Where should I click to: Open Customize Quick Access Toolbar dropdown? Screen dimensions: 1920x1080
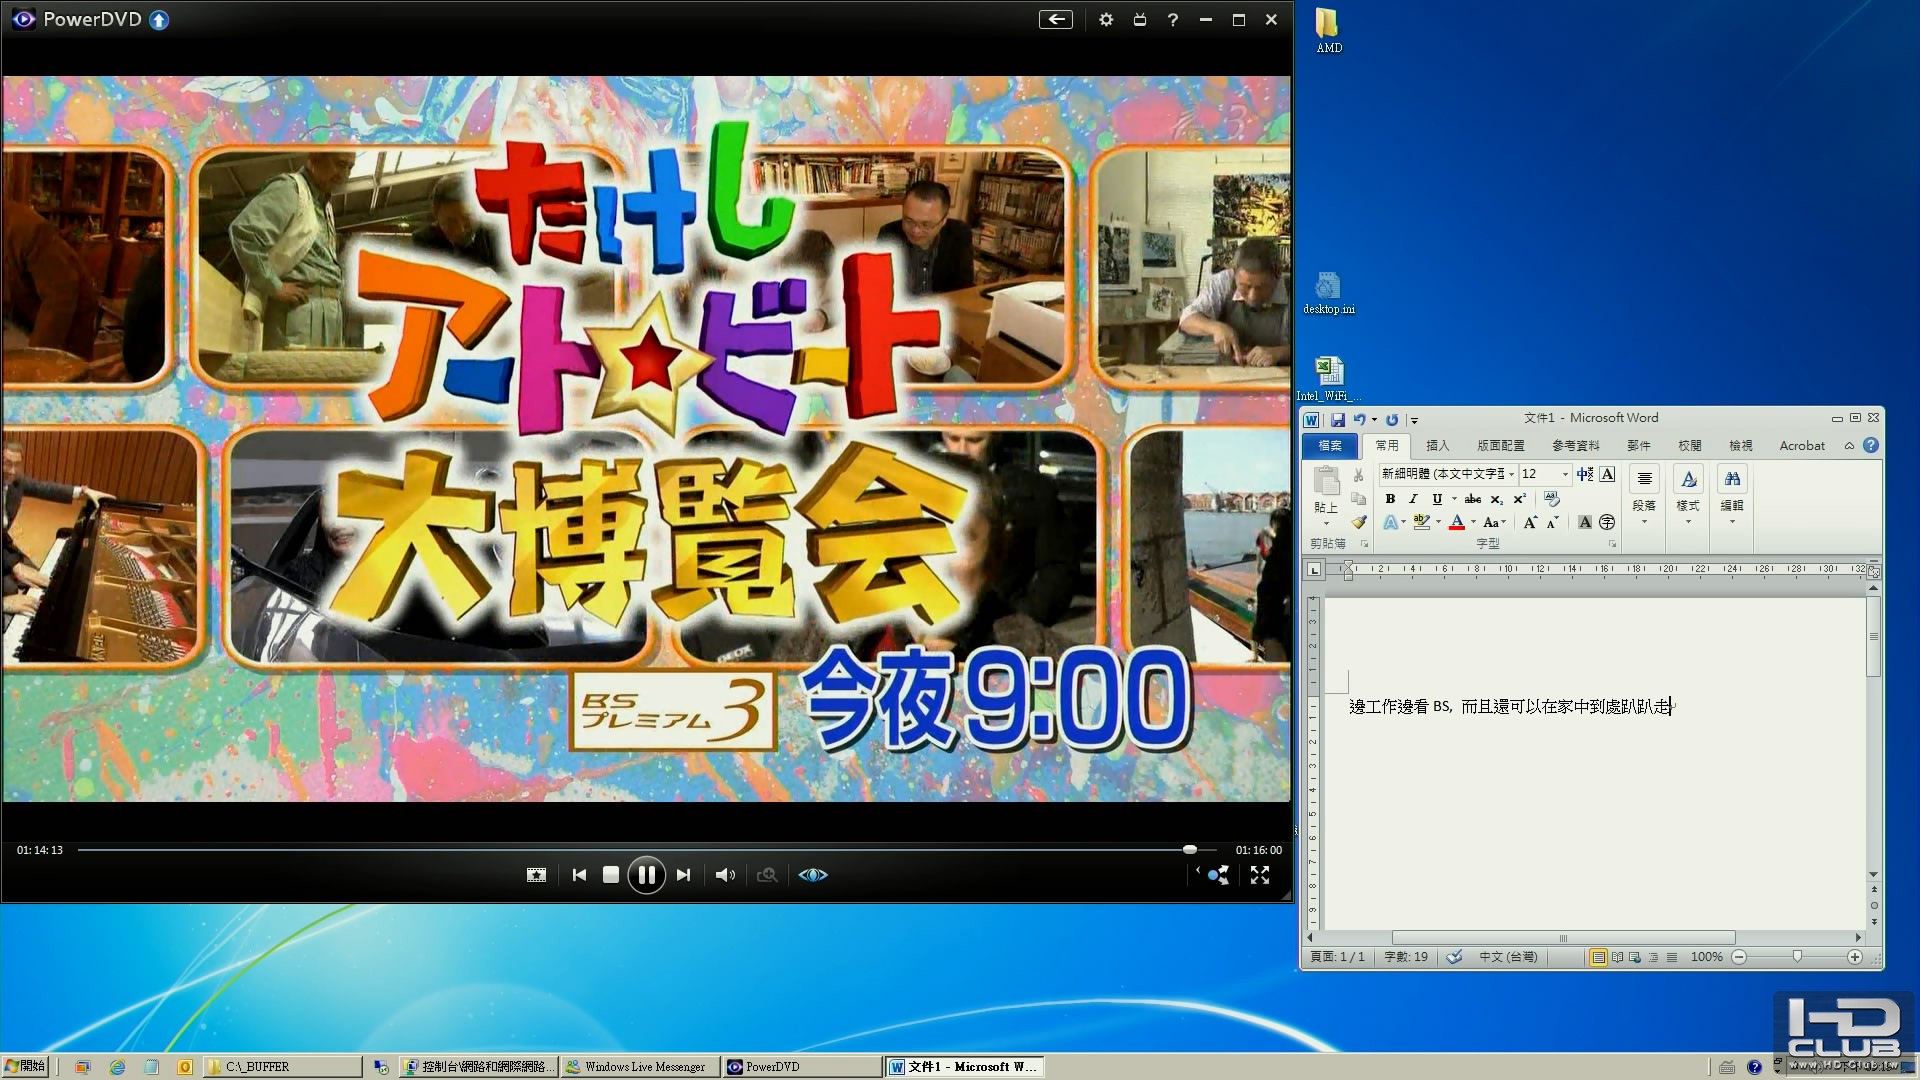(1414, 421)
